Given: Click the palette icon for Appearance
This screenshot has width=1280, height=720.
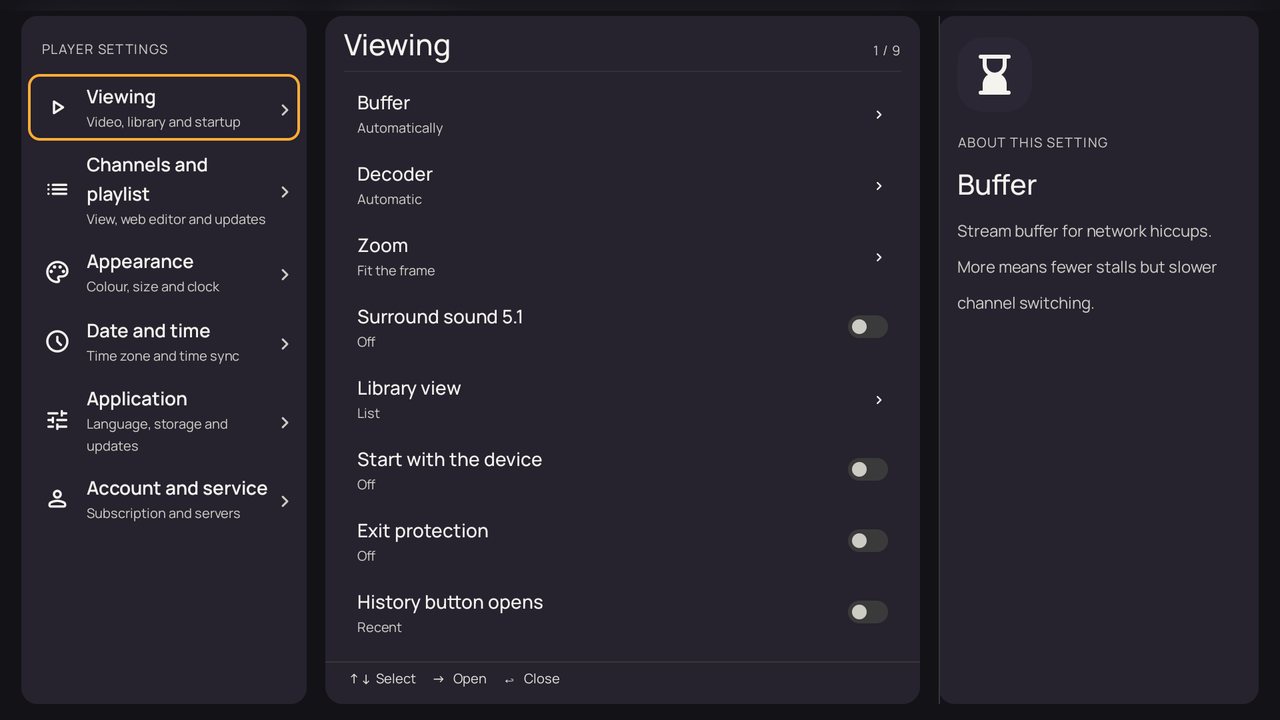Looking at the screenshot, I should (58, 272).
